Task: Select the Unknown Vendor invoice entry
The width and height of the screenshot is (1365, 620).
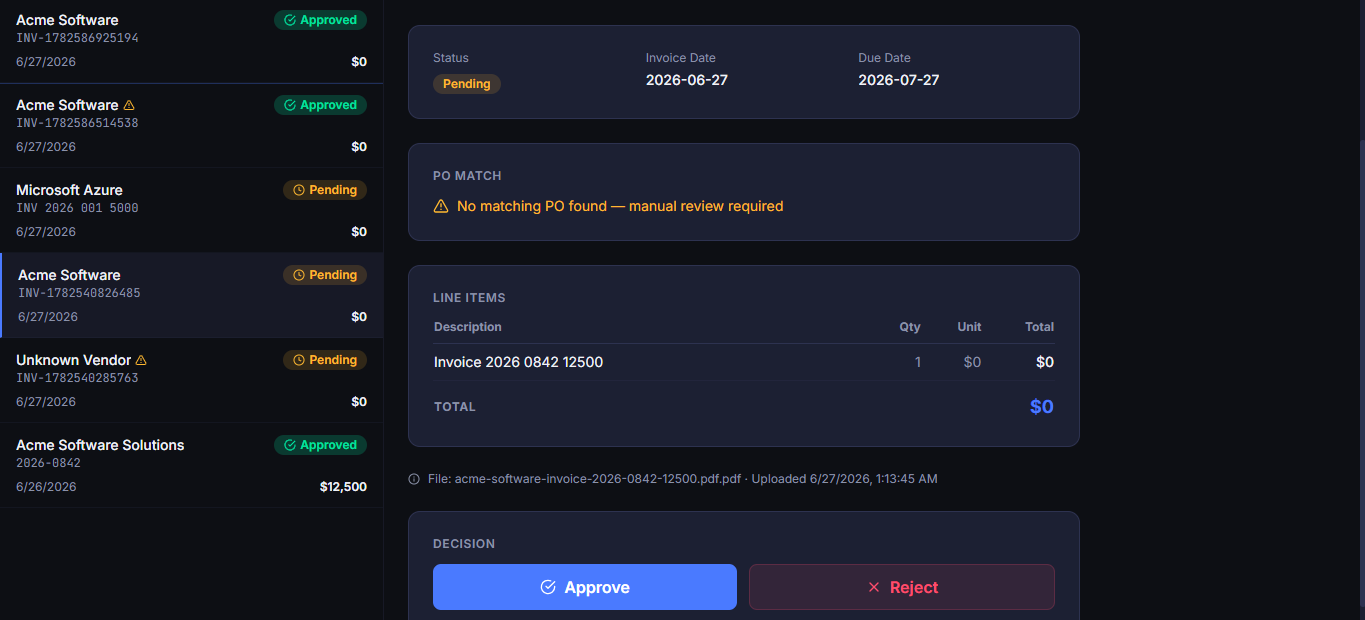Action: click(191, 380)
